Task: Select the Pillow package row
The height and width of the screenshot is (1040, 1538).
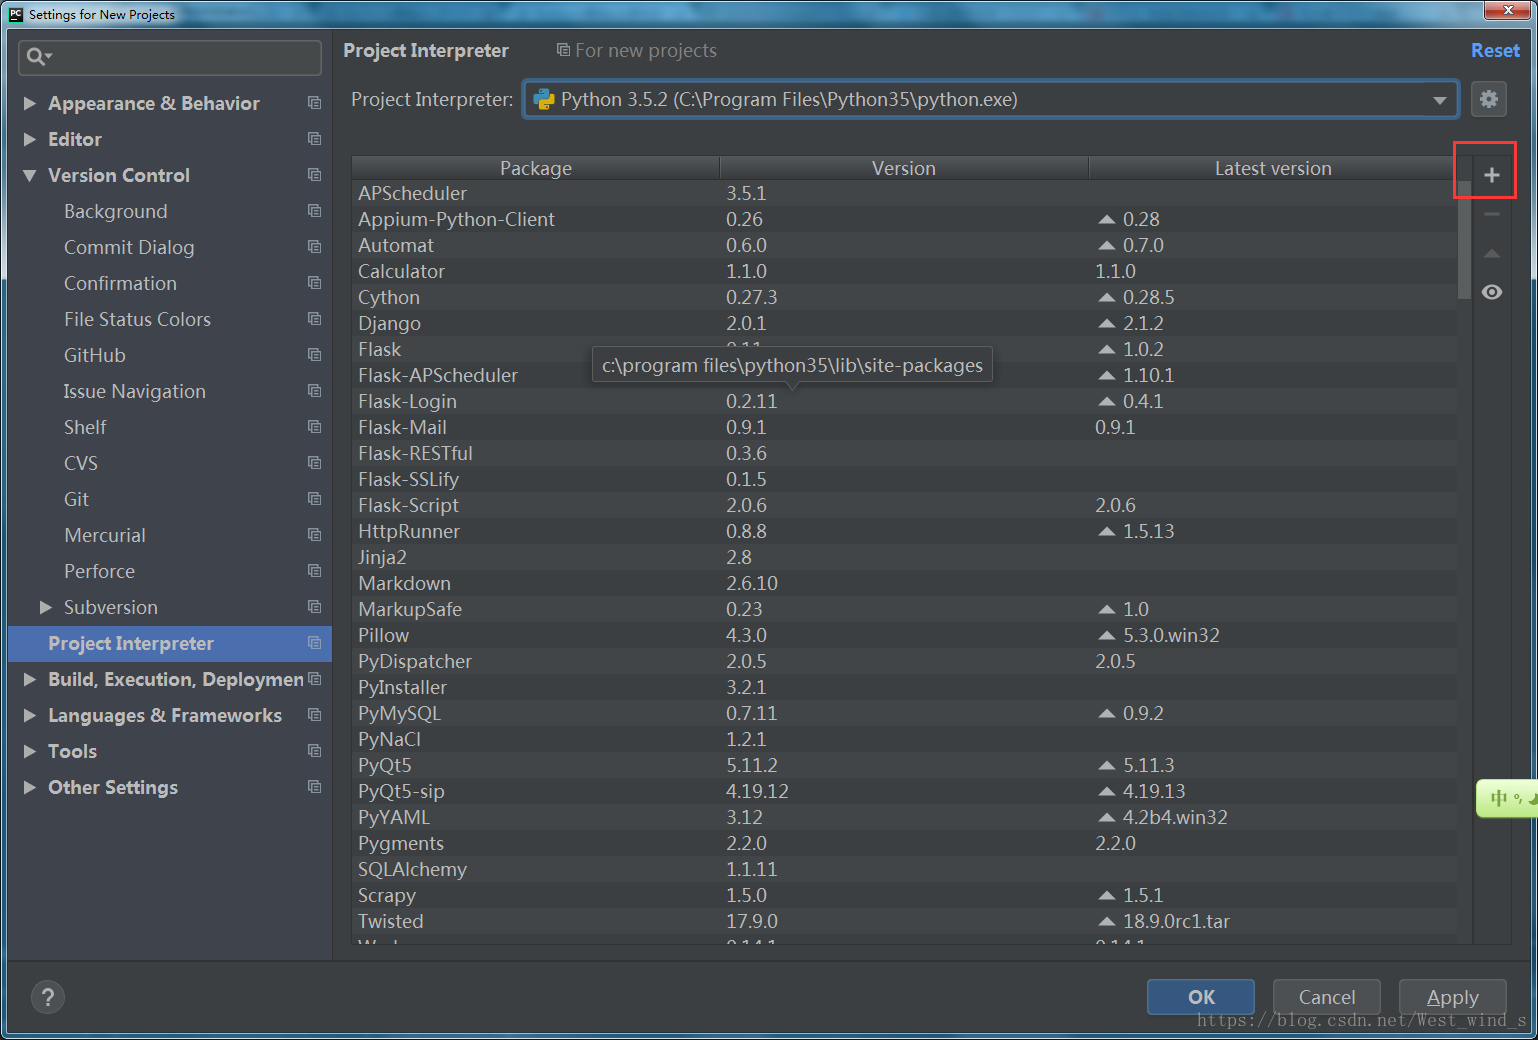Action: [904, 635]
